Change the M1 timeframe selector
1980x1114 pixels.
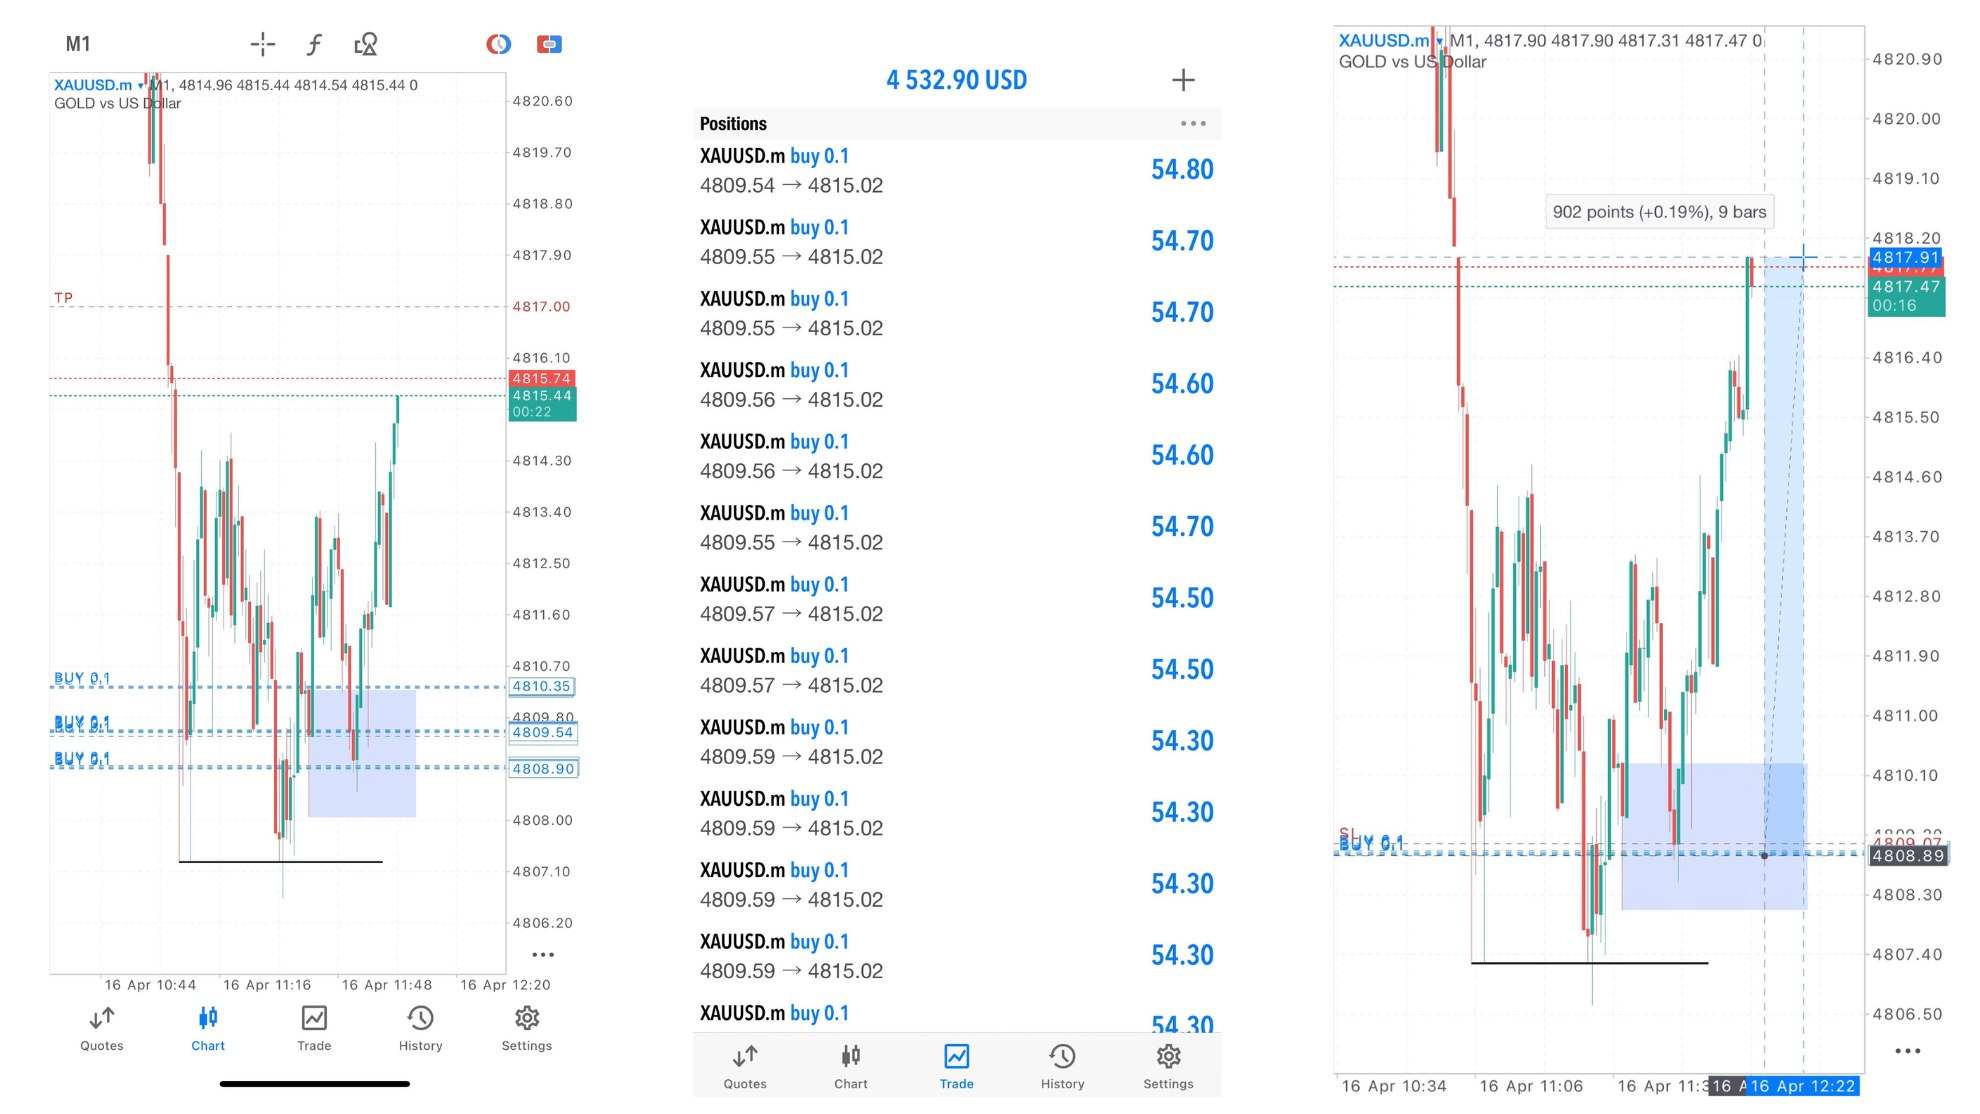tap(78, 44)
